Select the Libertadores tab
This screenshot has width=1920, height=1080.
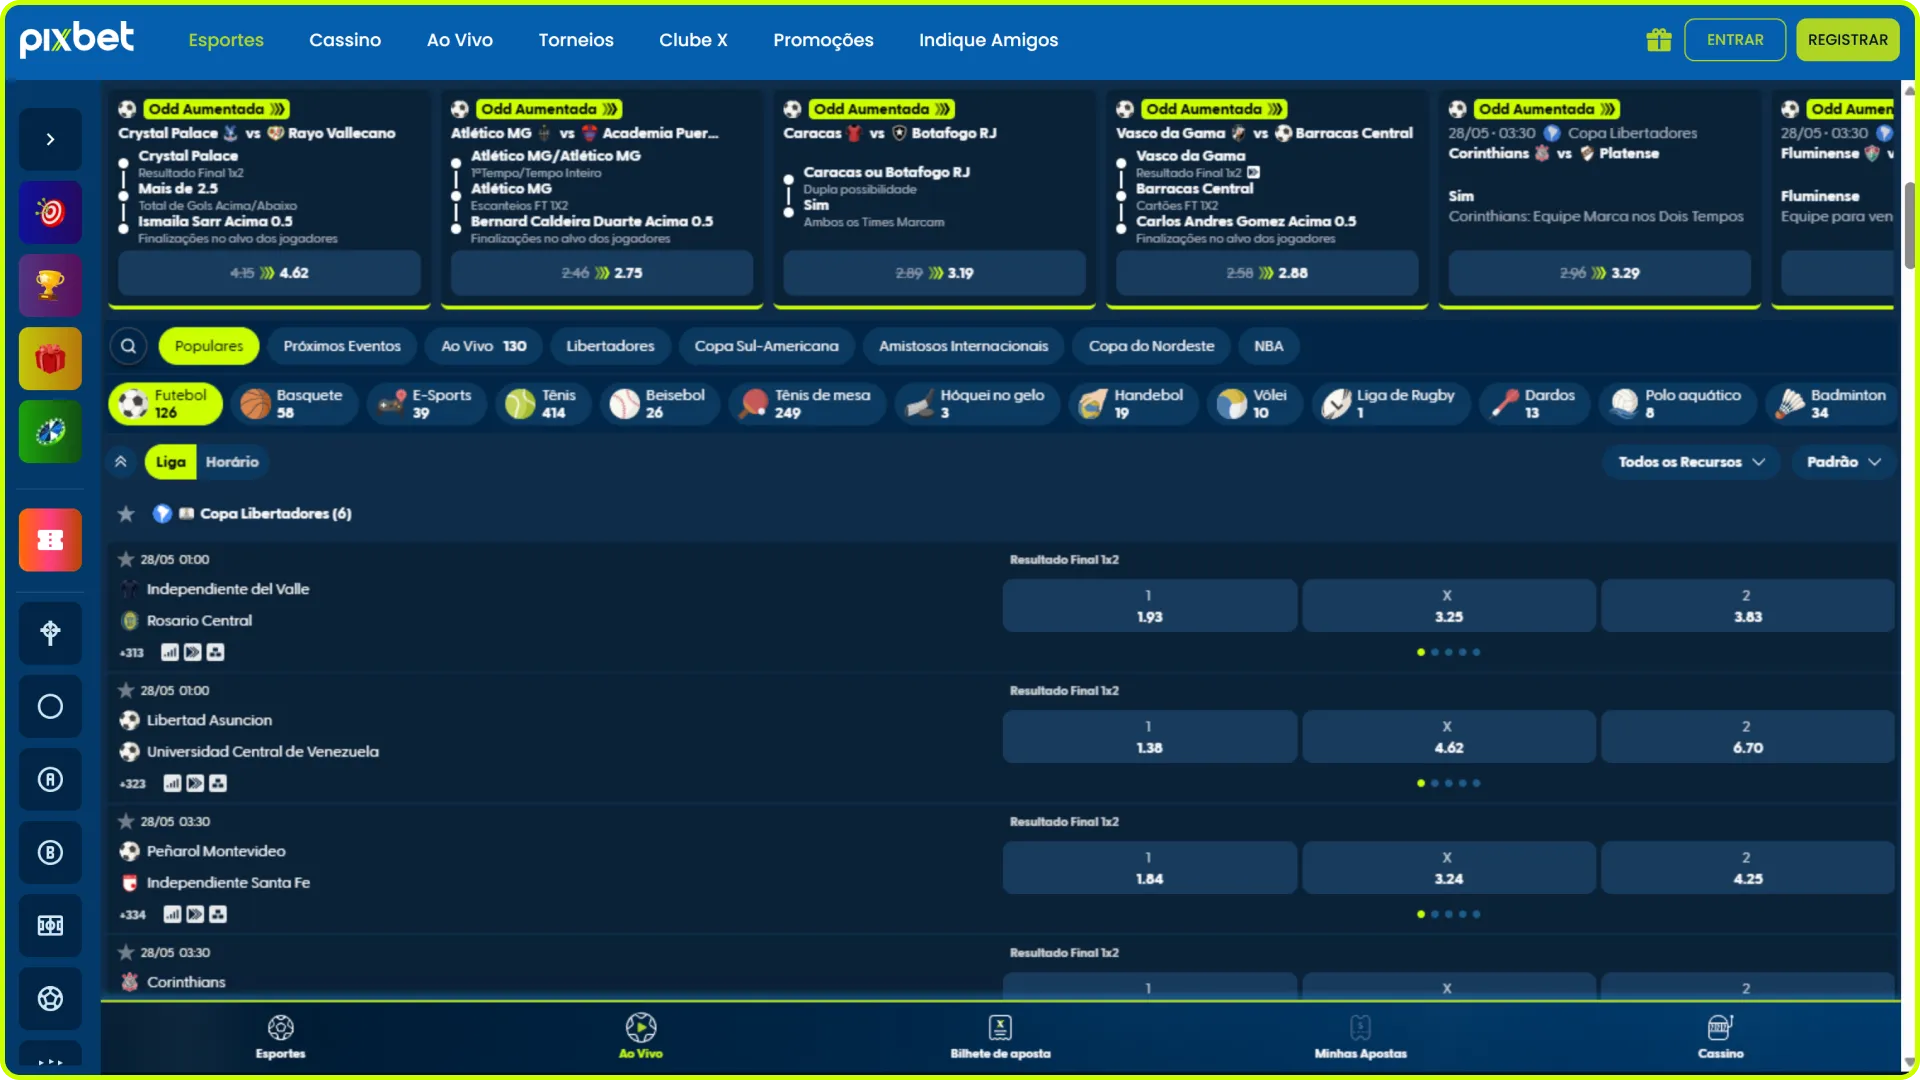[610, 346]
